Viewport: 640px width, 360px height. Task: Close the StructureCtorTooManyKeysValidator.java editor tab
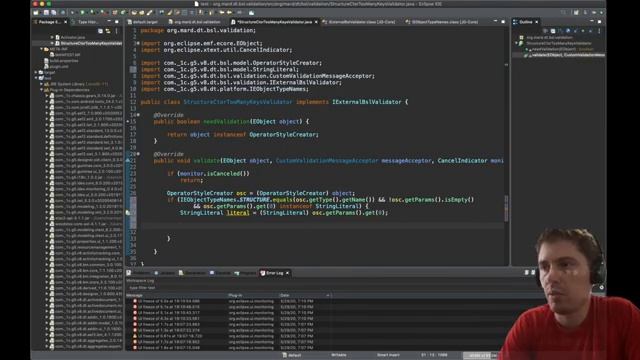(x=316, y=22)
